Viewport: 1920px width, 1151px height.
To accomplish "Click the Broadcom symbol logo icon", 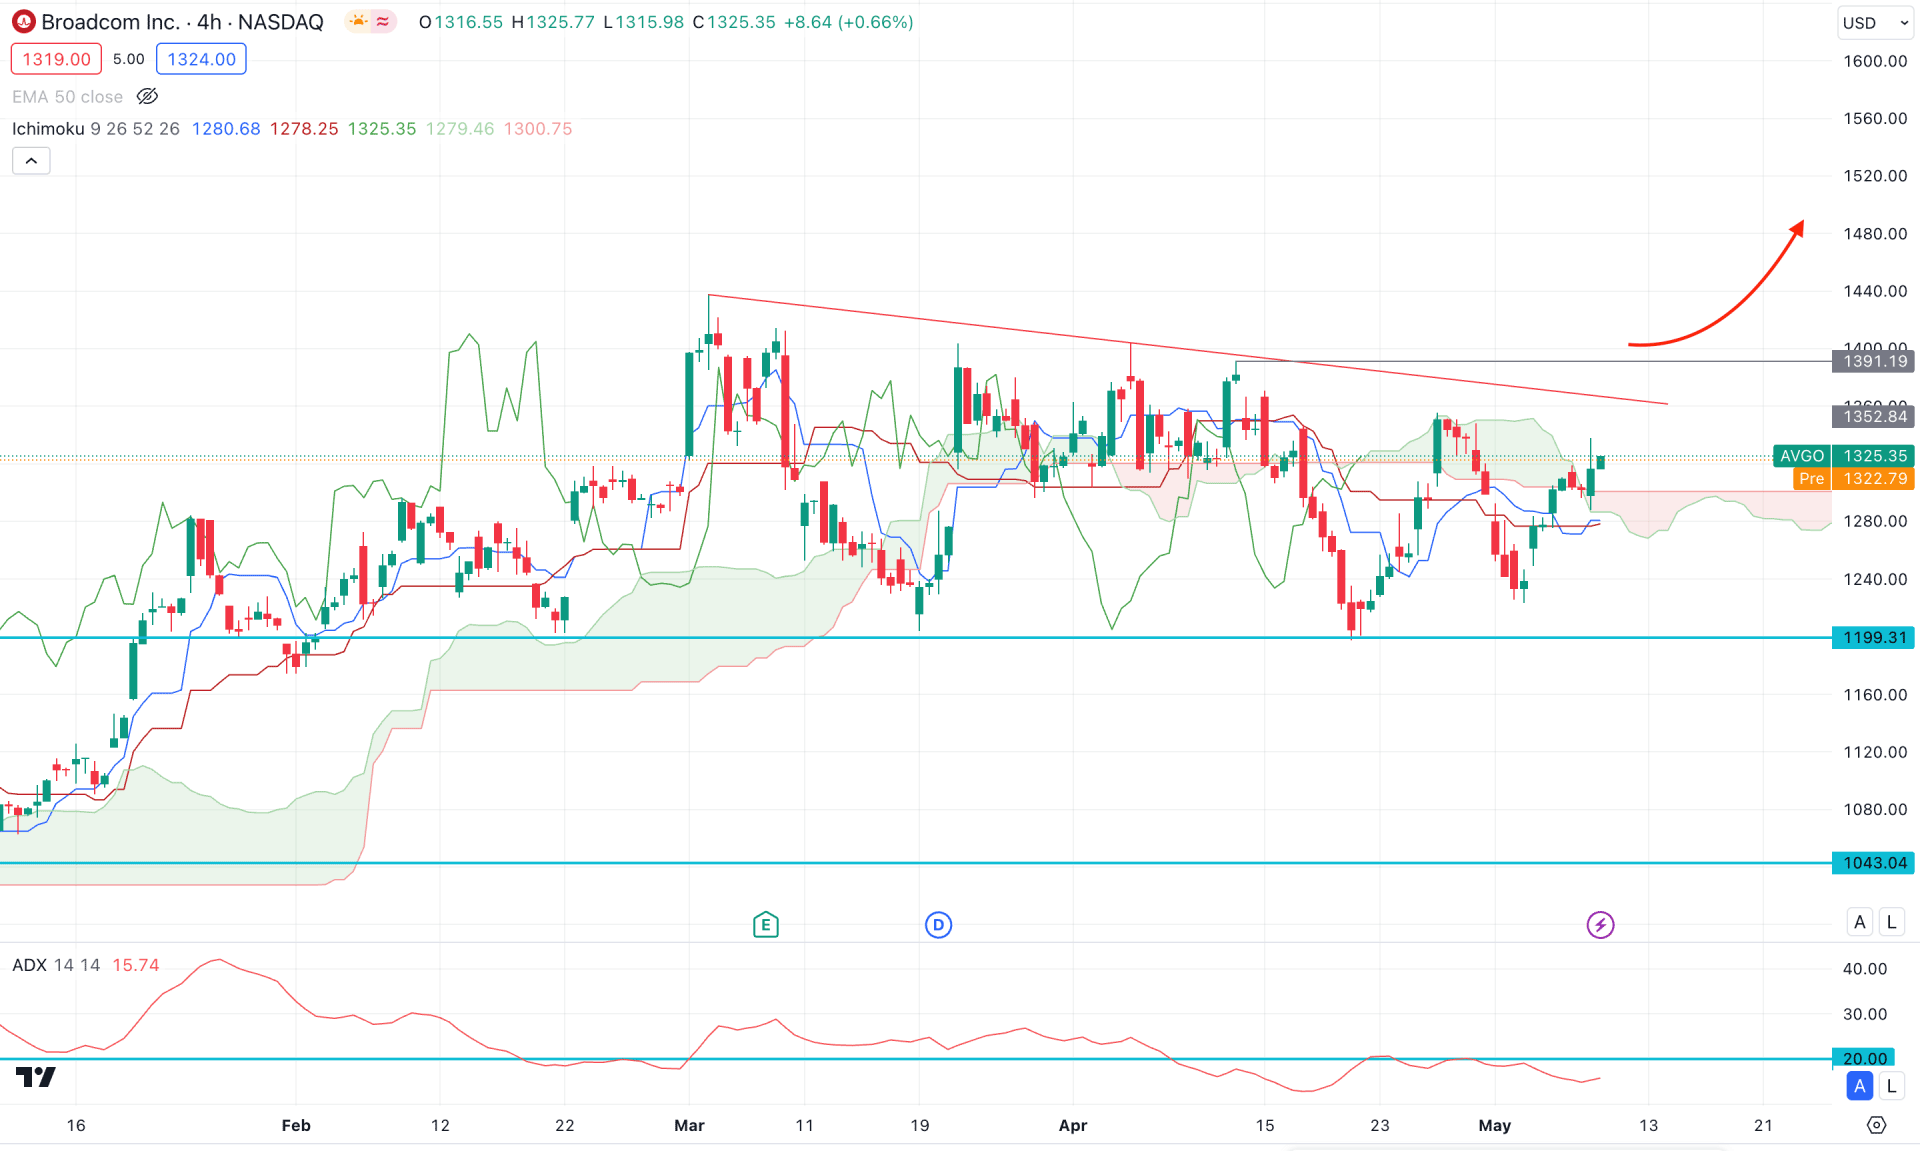I will click(23, 22).
